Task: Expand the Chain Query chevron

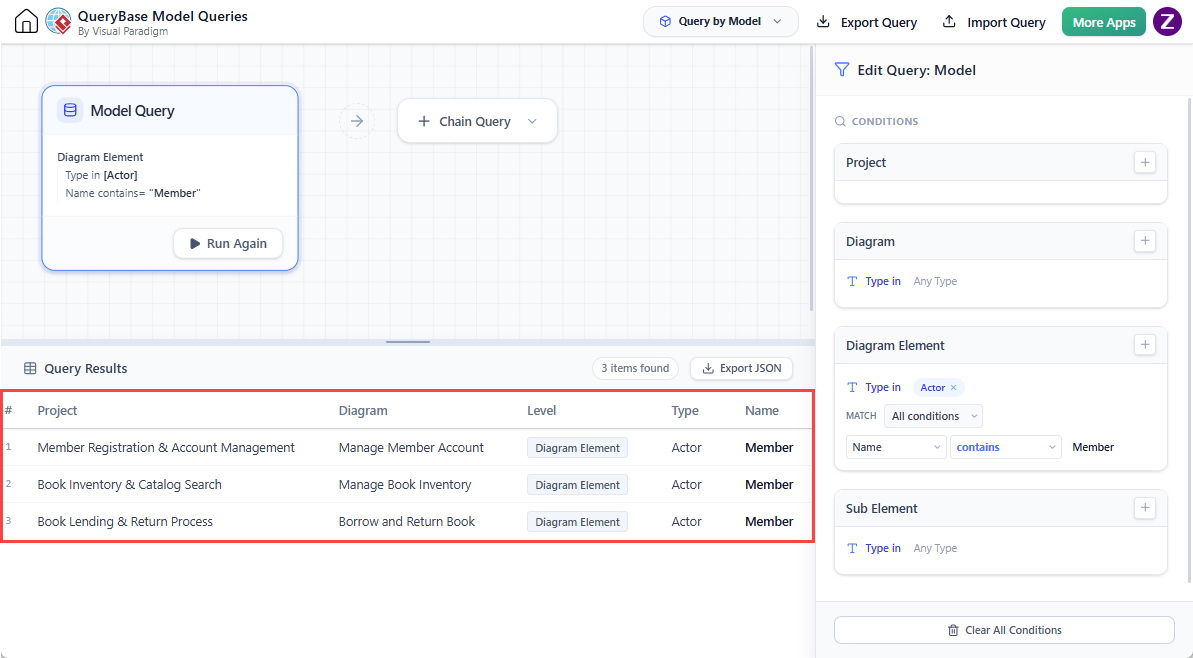Action: [x=533, y=121]
